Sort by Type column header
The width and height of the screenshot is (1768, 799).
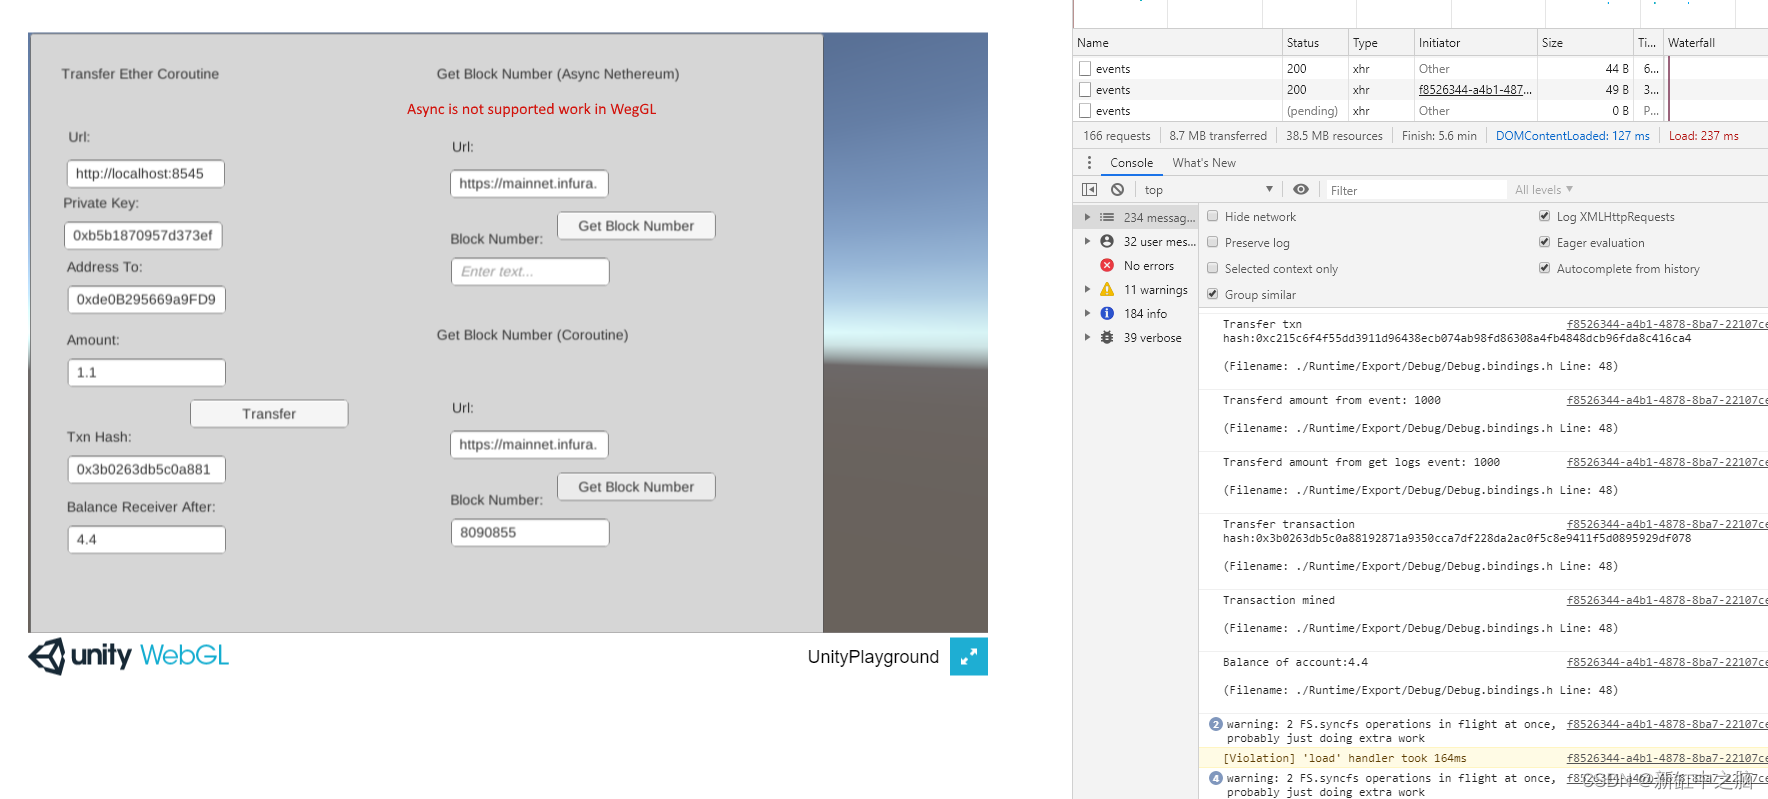coord(1380,43)
